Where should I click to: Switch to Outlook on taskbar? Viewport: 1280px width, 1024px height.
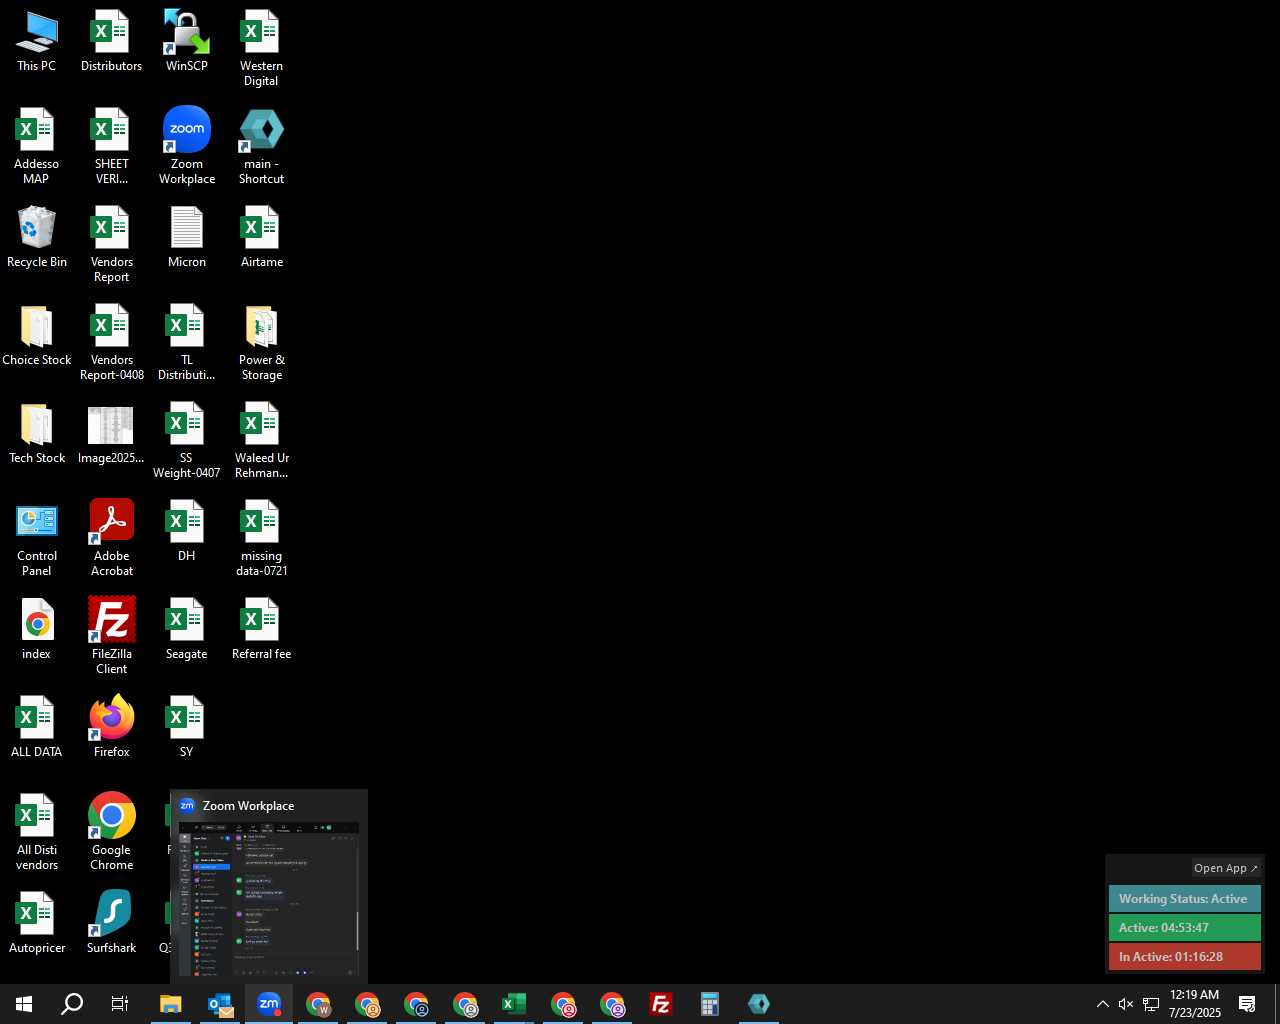pyautogui.click(x=220, y=1004)
